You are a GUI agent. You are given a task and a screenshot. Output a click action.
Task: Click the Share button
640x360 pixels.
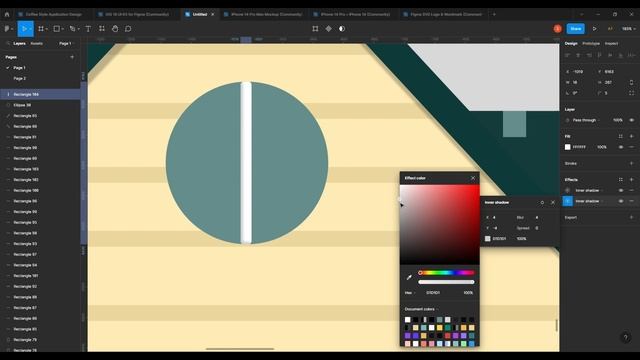pyautogui.click(x=576, y=29)
